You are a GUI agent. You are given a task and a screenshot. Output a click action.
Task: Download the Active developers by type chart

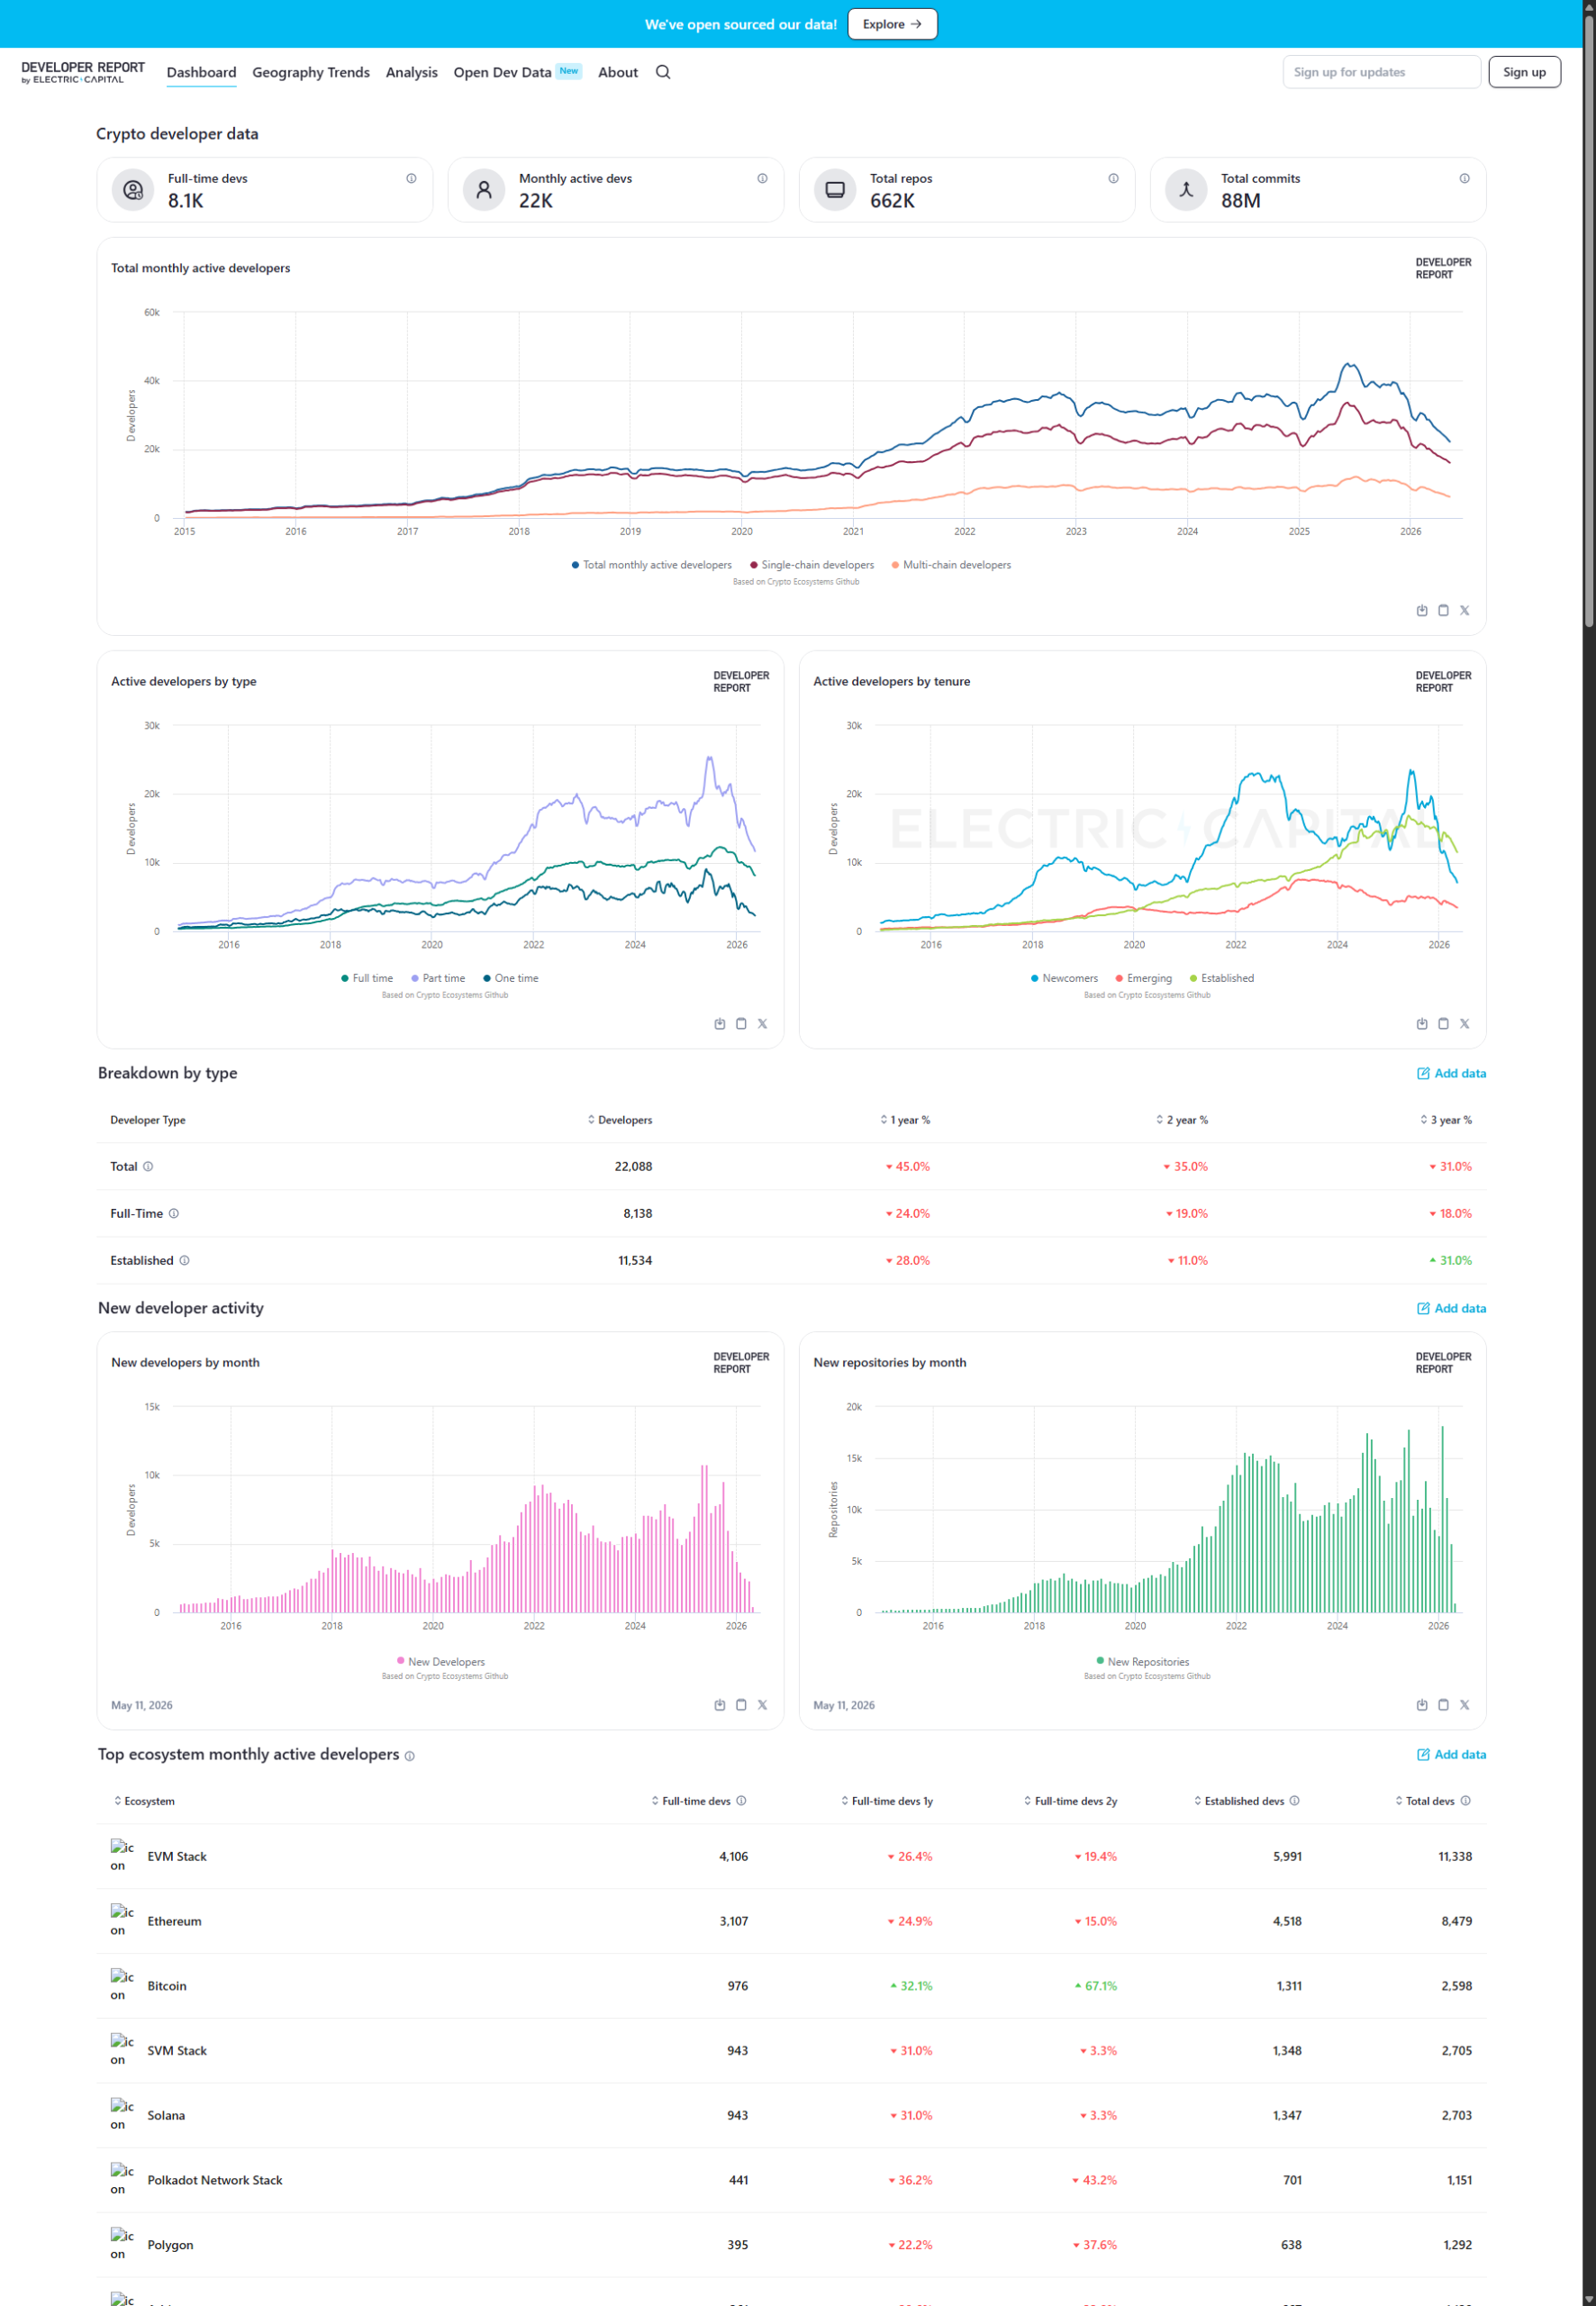pyautogui.click(x=720, y=1023)
